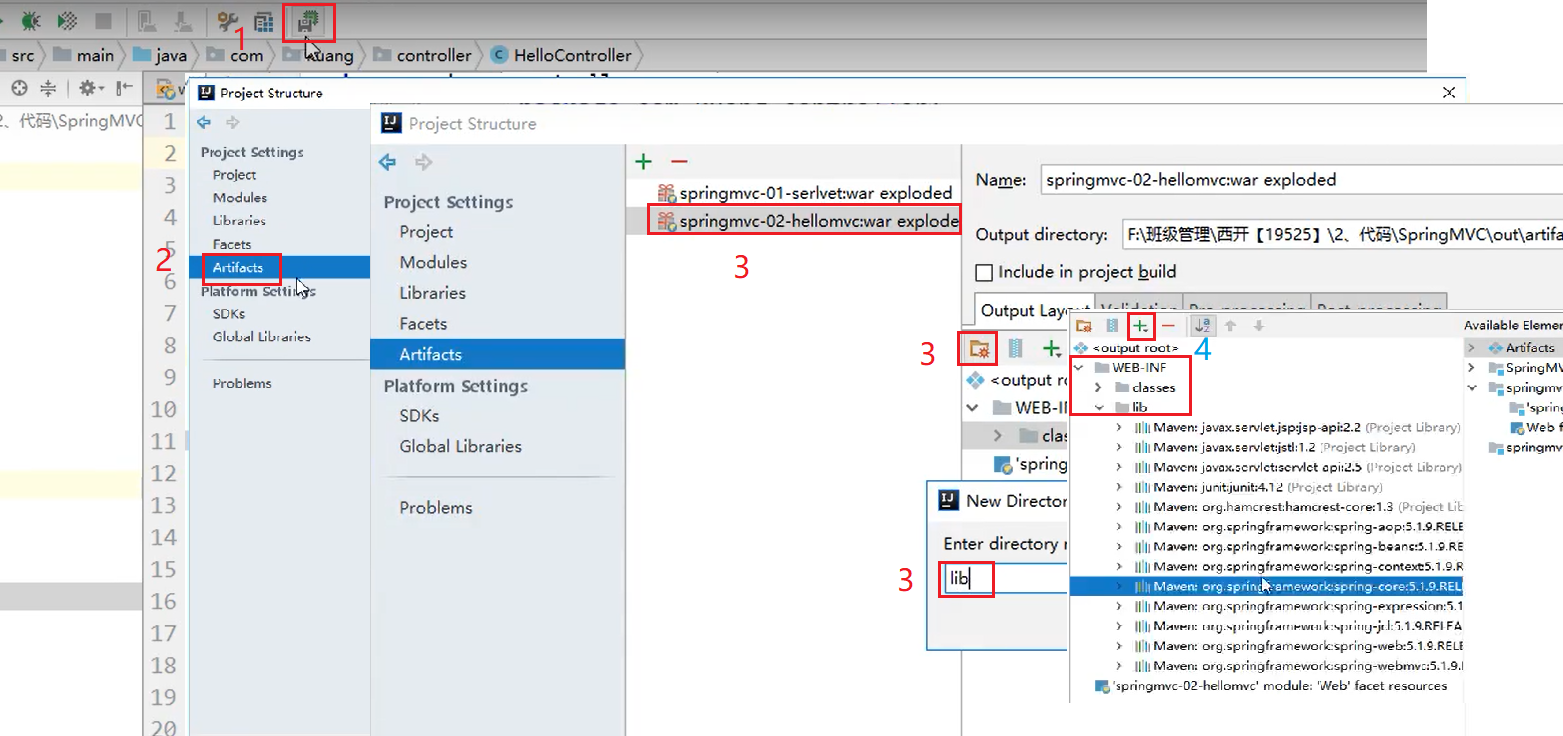Collapse WEB-INF folder in overlay tree
1563x736 pixels.
click(1078, 367)
